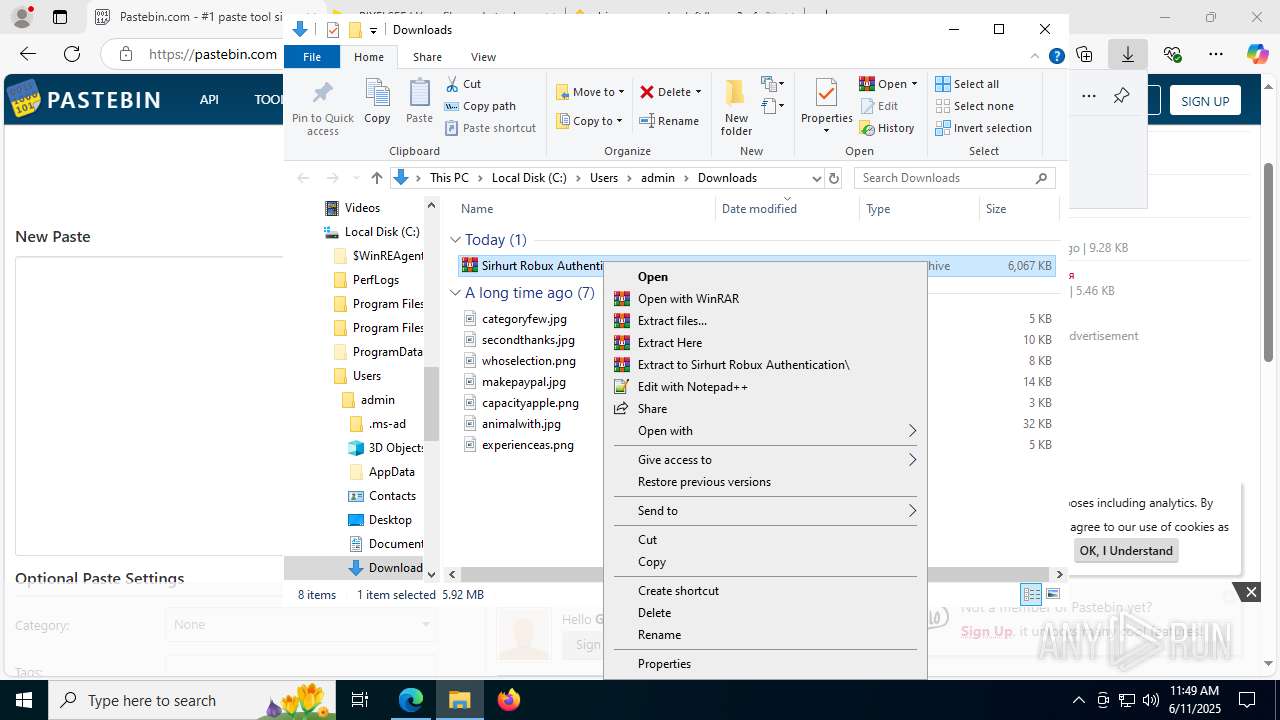1280x720 pixels.
Task: Select Desktop in navigation tree
Action: pyautogui.click(x=390, y=520)
